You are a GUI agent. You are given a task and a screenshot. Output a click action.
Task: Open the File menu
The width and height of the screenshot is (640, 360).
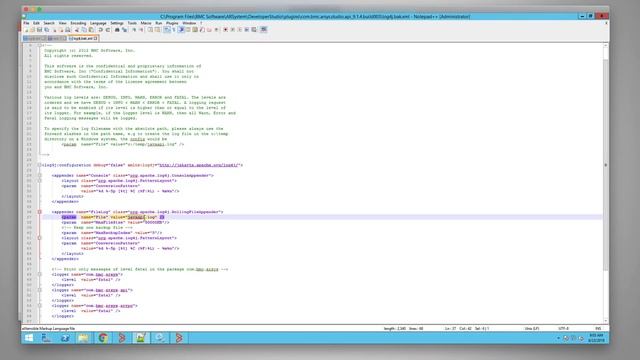click(x=26, y=23)
